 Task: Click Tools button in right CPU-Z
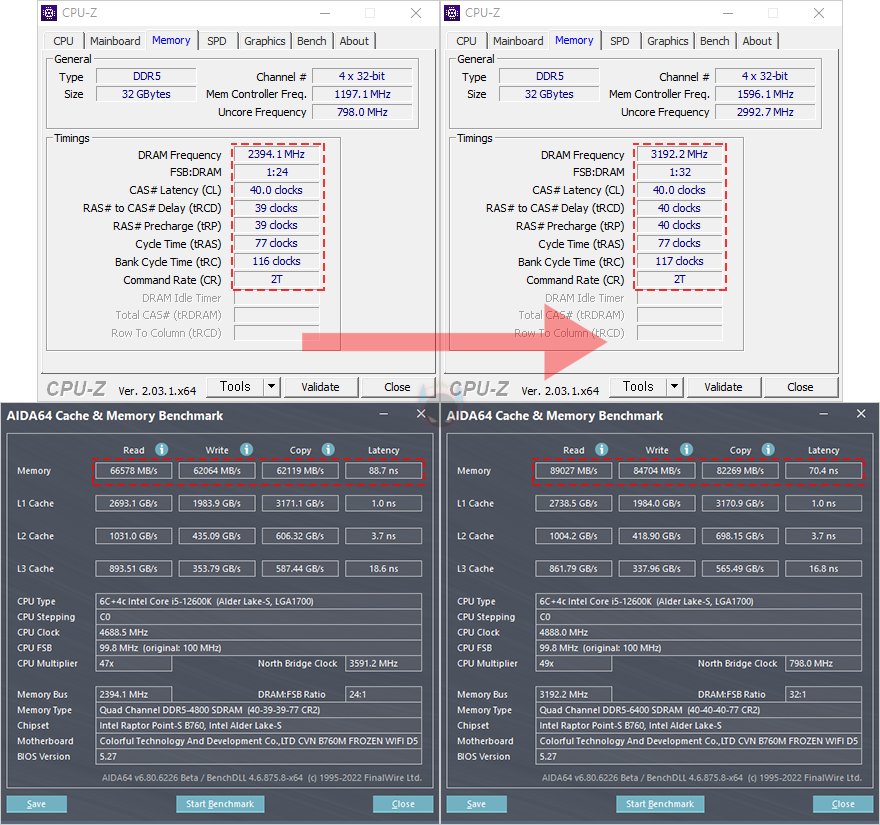(638, 387)
